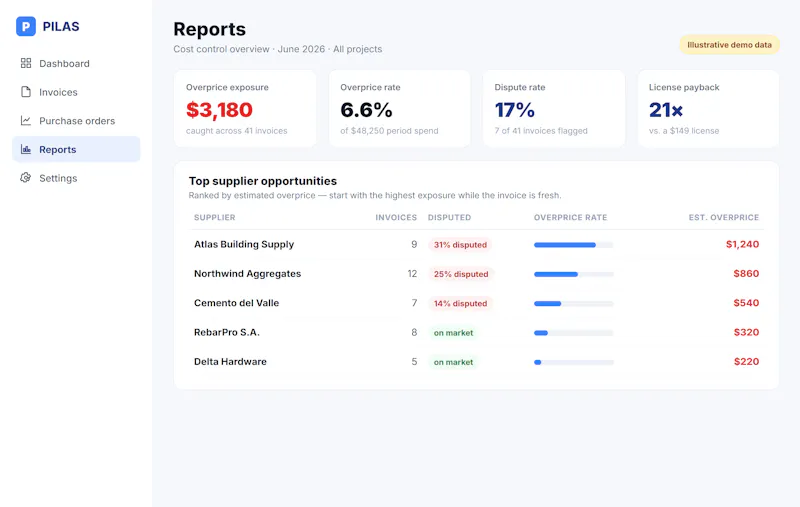Click the Top supplier opportunities heading
Screen dimensions: 800x507
click(x=262, y=181)
